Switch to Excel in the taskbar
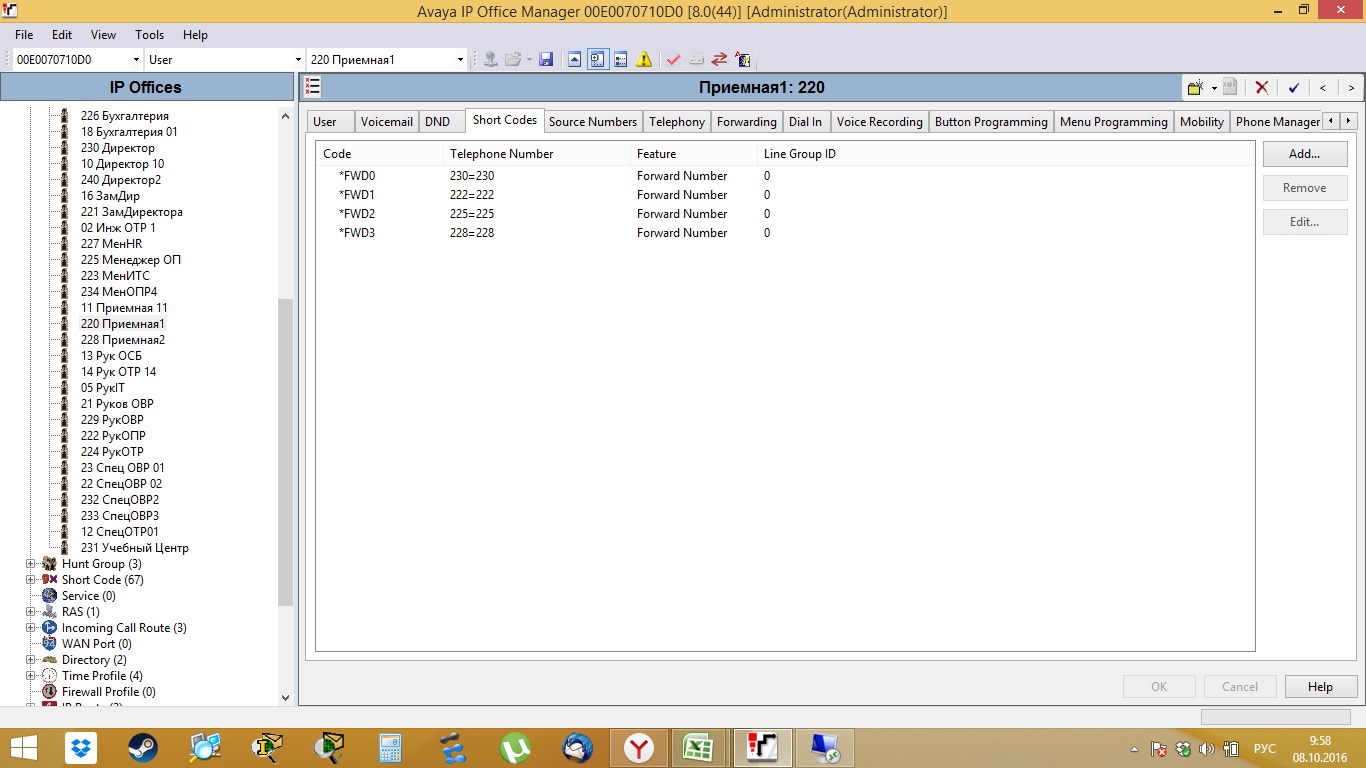 [x=697, y=747]
